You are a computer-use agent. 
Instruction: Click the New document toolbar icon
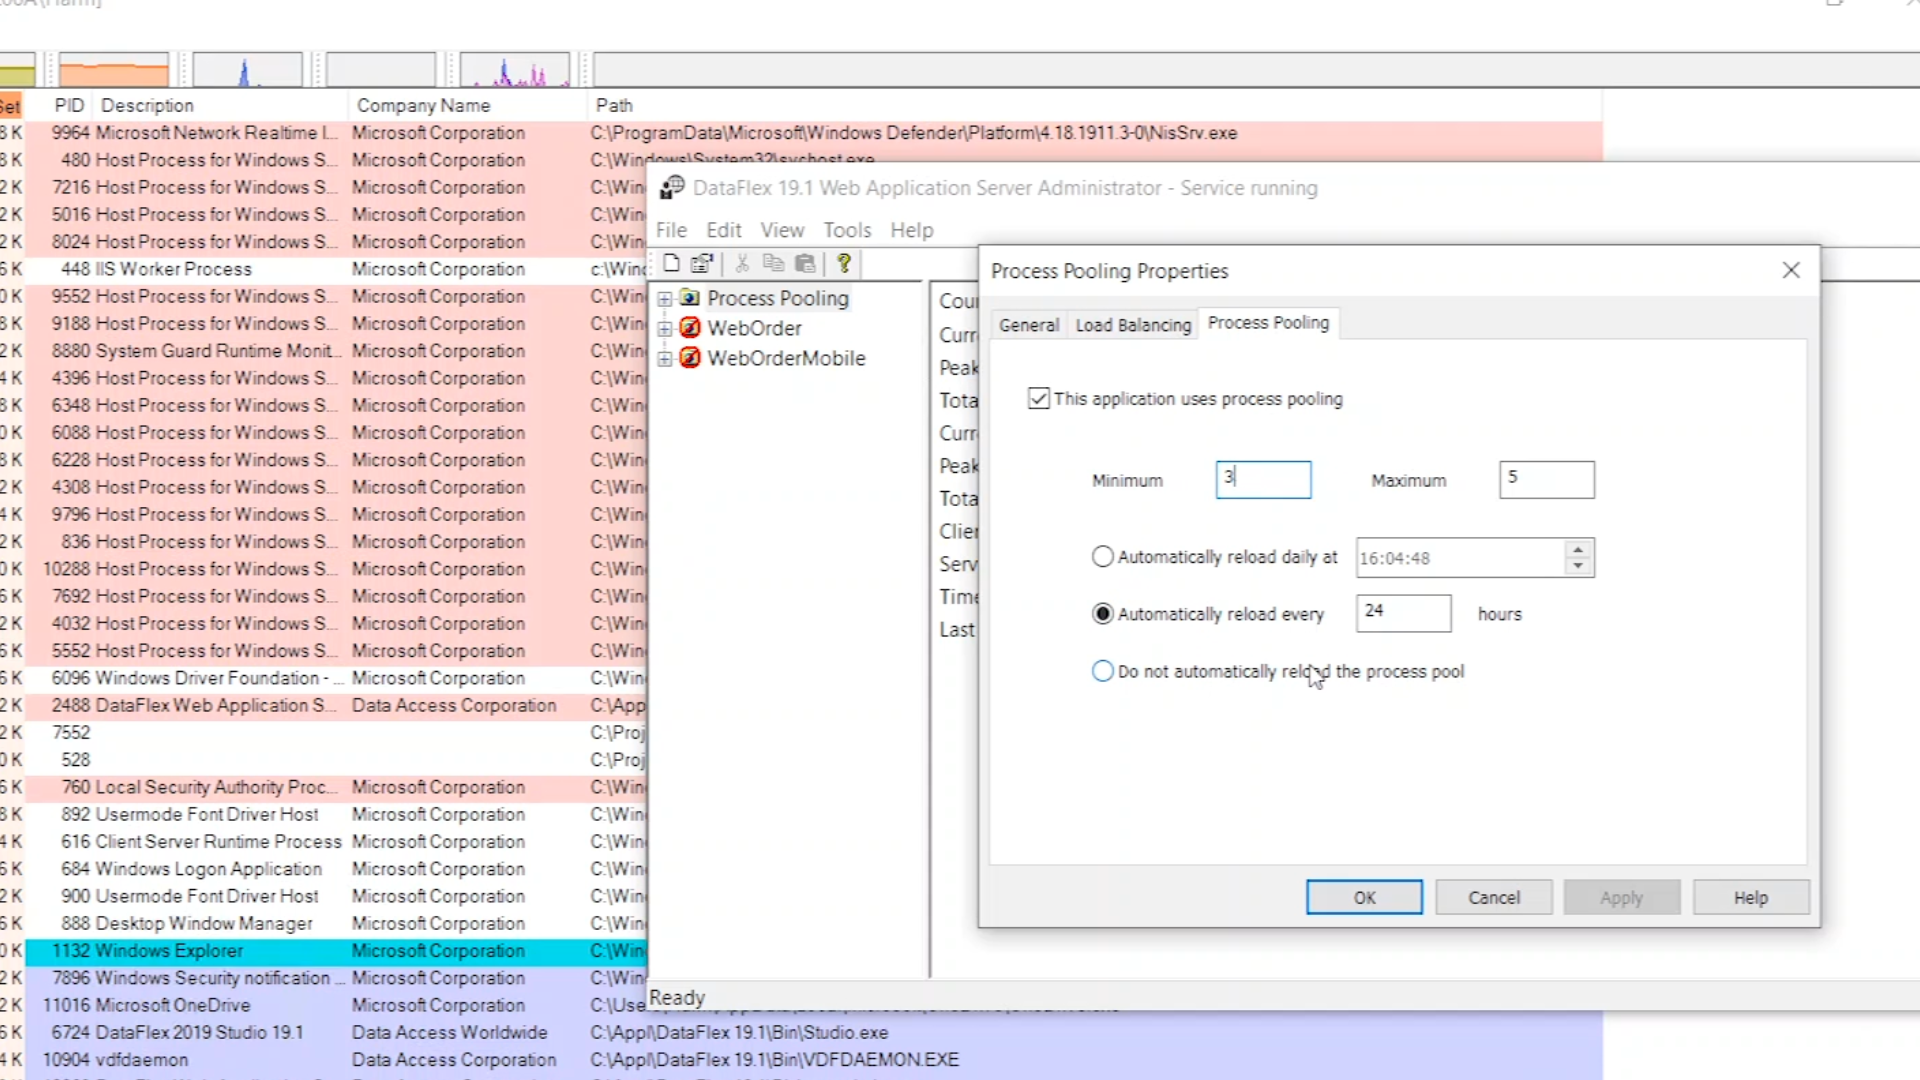coord(672,263)
